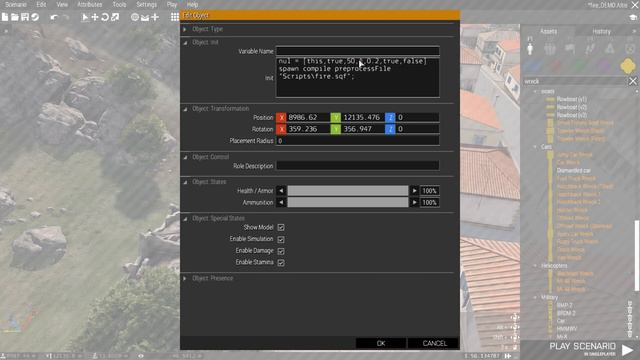The height and width of the screenshot is (360, 640).
Task: Switch to the History tab
Action: (x=601, y=31)
